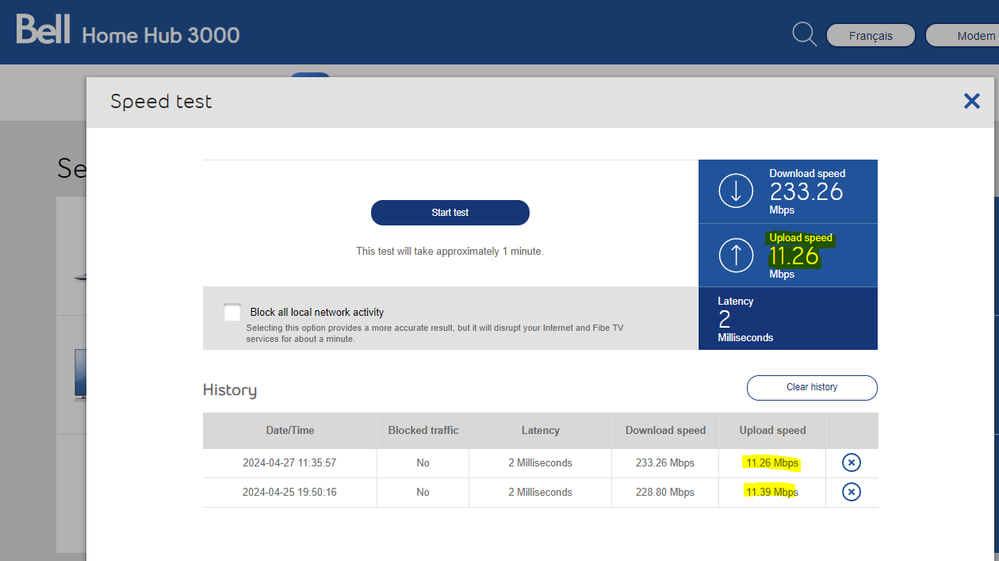Open search with the magnifier icon
This screenshot has height=561, width=999.
(804, 35)
